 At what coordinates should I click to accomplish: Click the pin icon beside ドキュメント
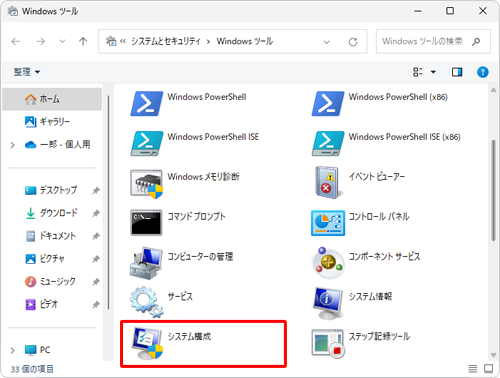pos(96,236)
